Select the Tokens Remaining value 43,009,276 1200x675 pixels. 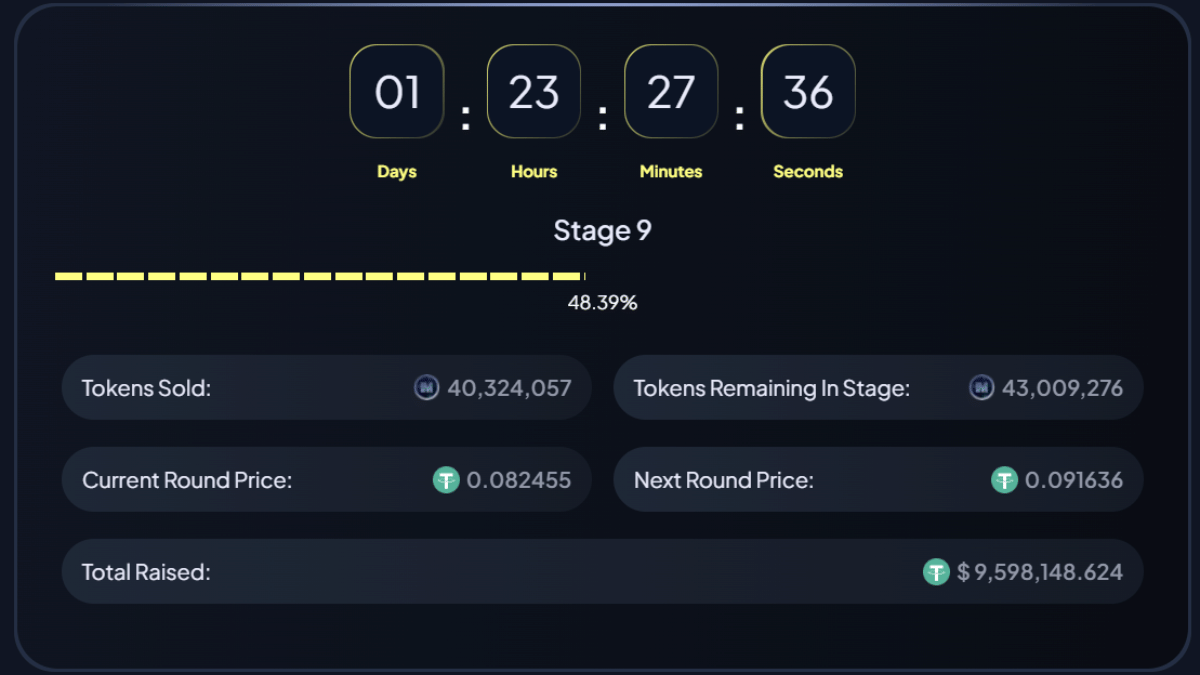point(1062,388)
